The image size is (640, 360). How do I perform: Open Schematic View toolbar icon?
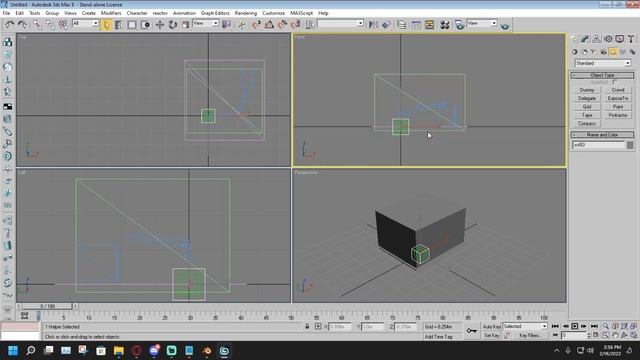[429, 25]
